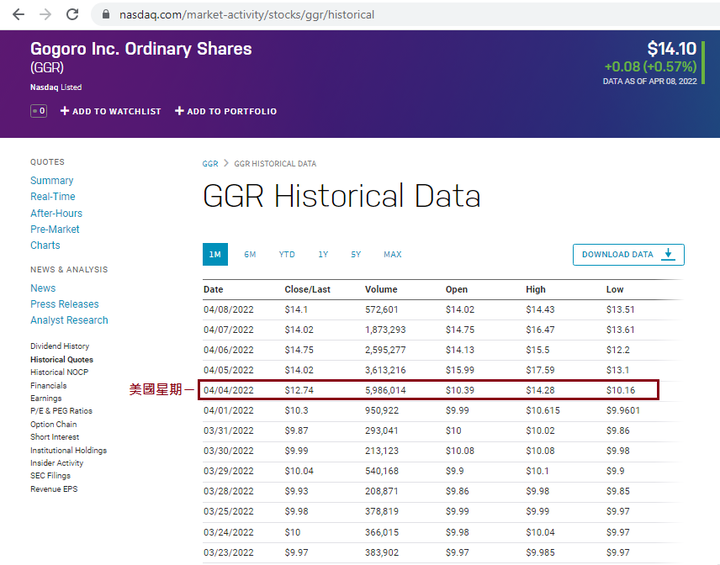Switch to the YTD time range
The width and height of the screenshot is (720, 565).
pyautogui.click(x=287, y=254)
